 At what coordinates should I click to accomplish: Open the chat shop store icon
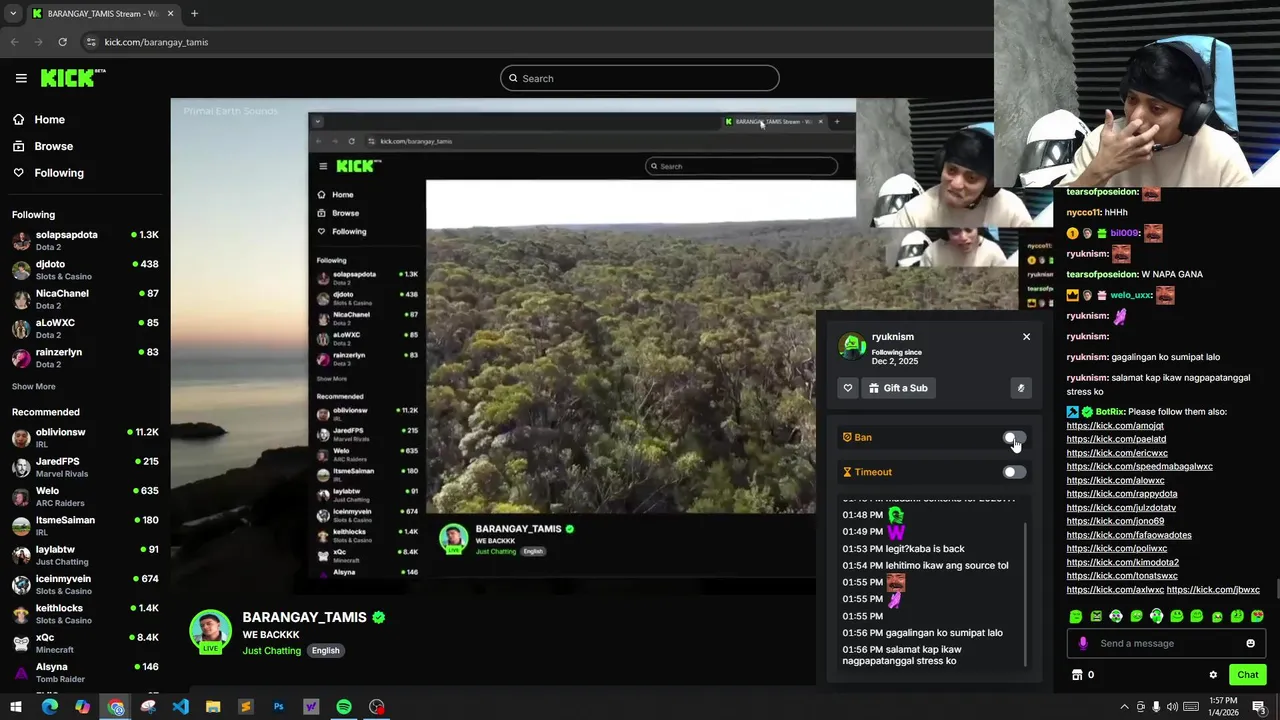coord(1077,675)
